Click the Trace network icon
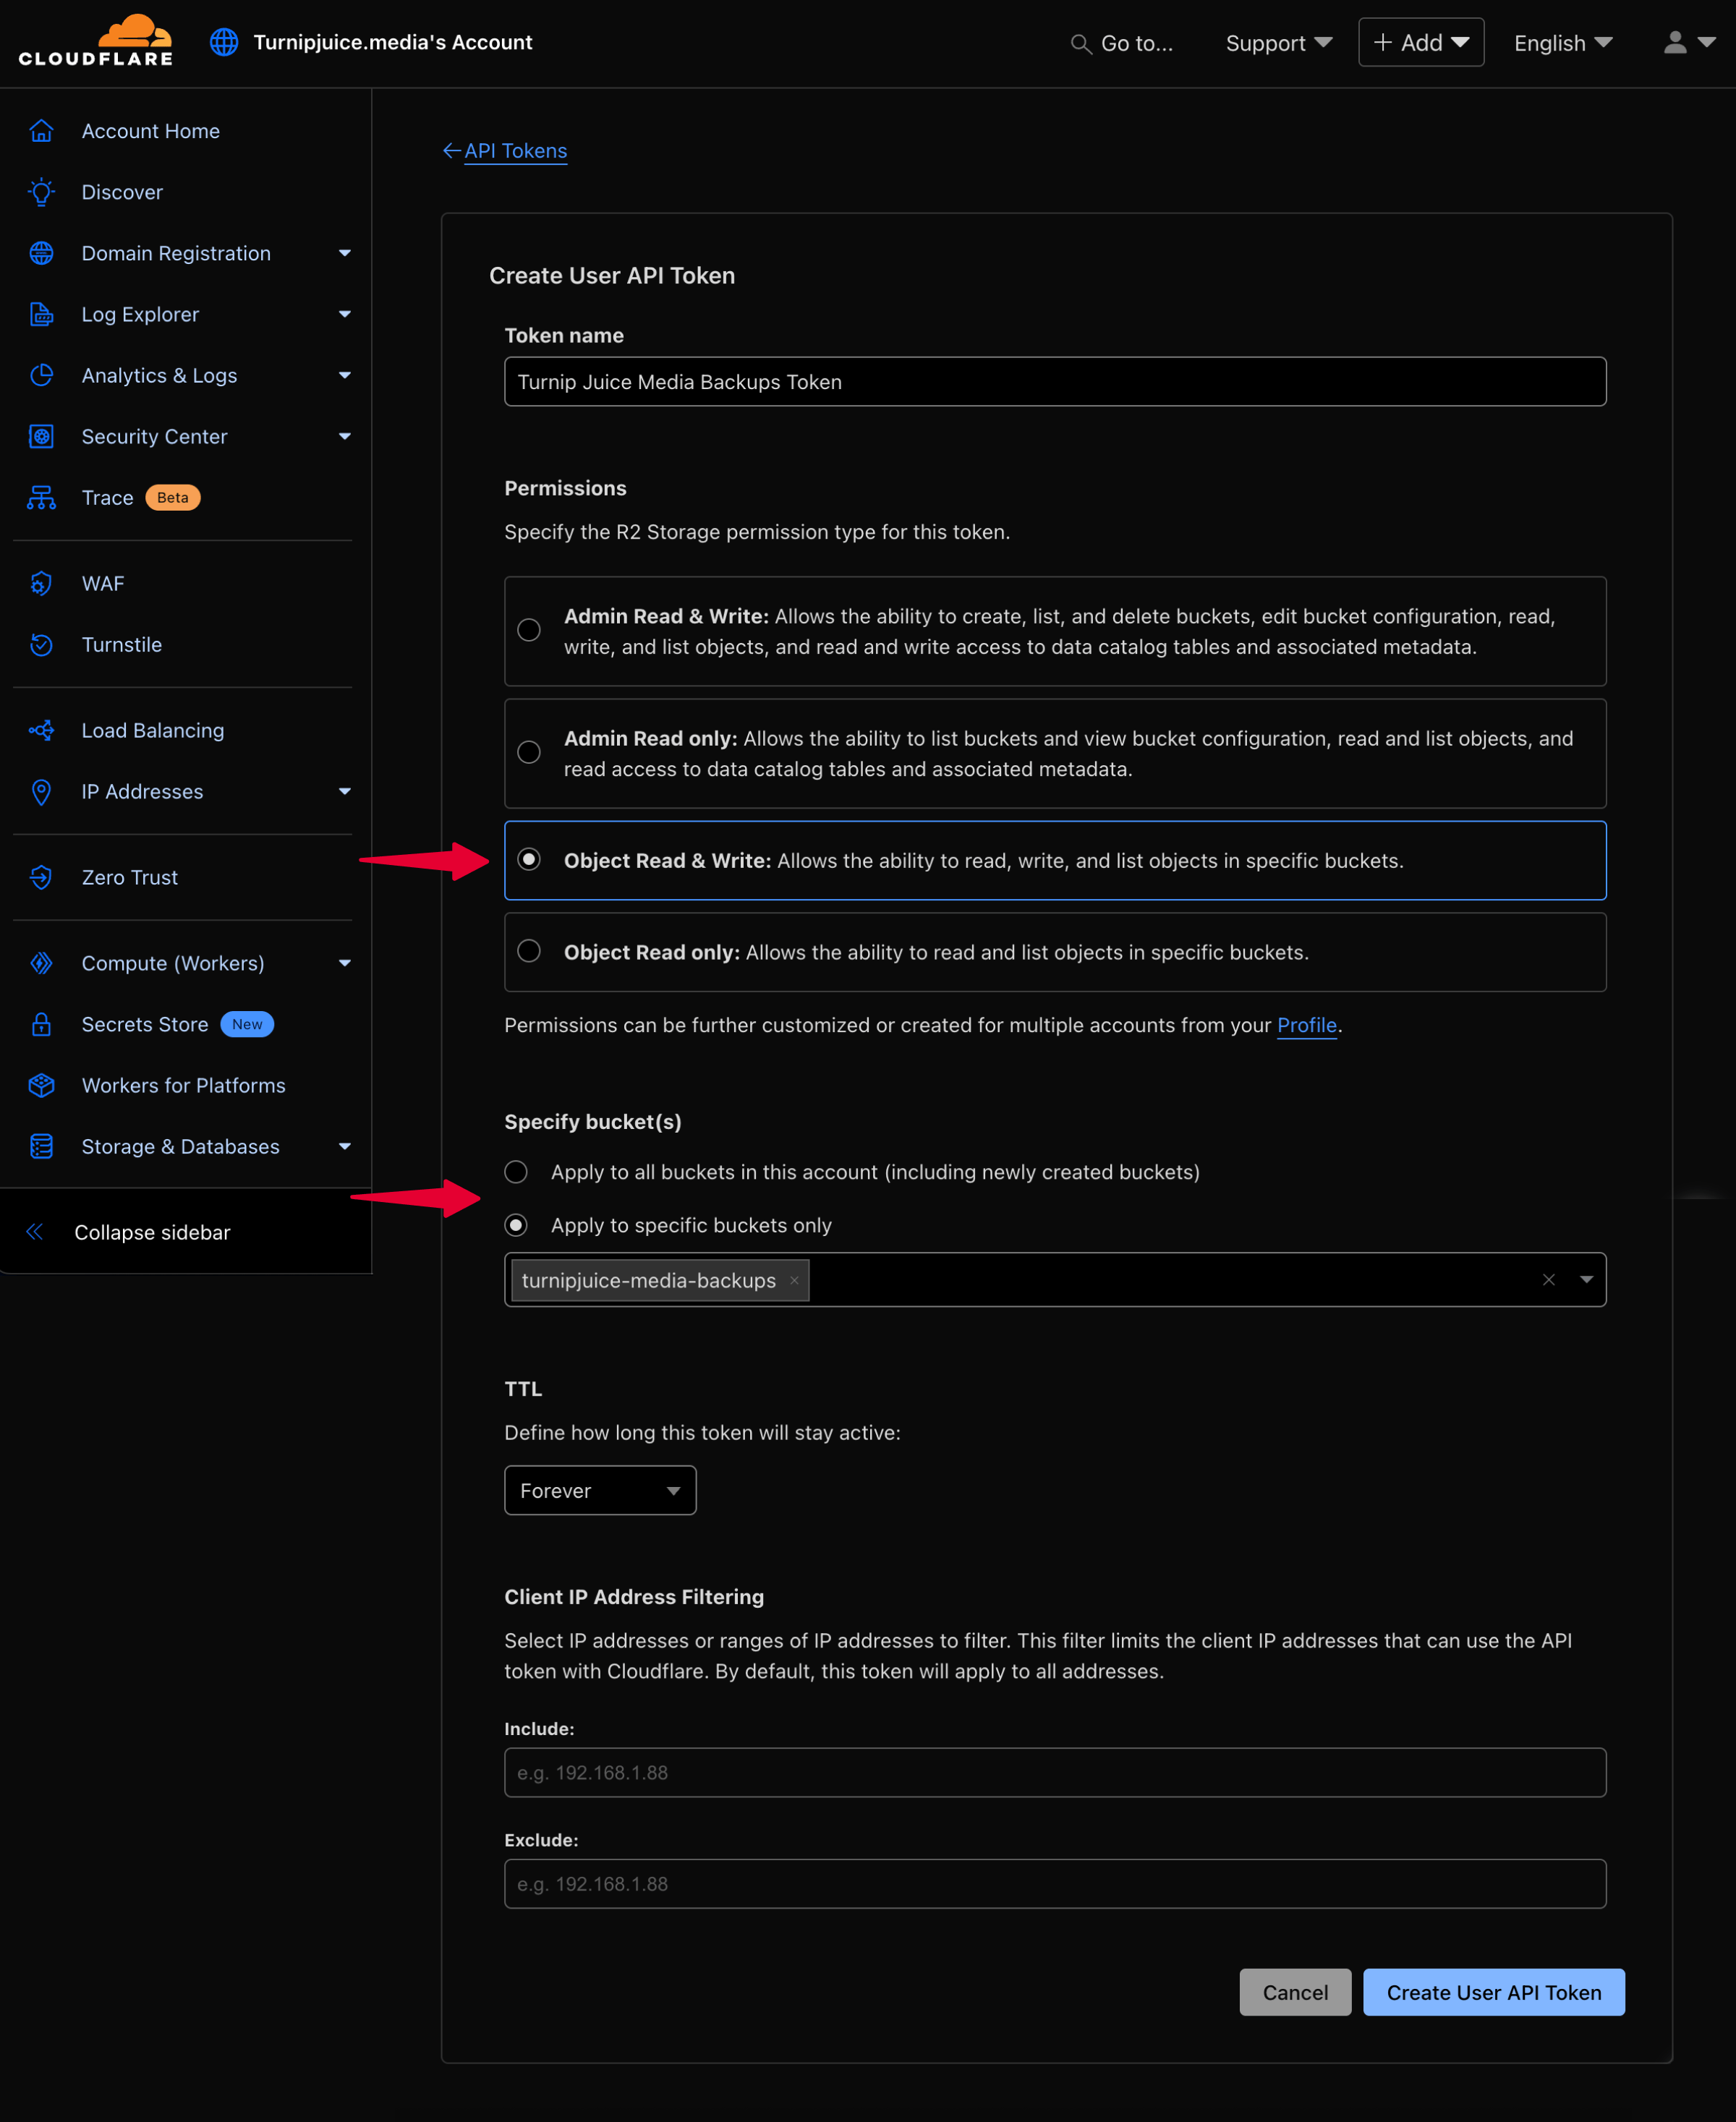 (x=41, y=497)
